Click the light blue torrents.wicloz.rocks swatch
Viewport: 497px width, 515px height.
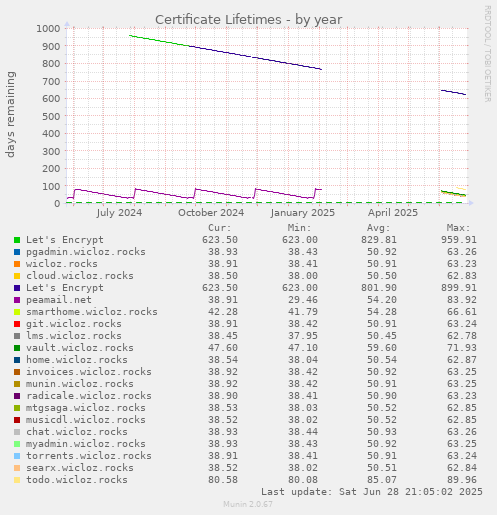[x=17, y=456]
